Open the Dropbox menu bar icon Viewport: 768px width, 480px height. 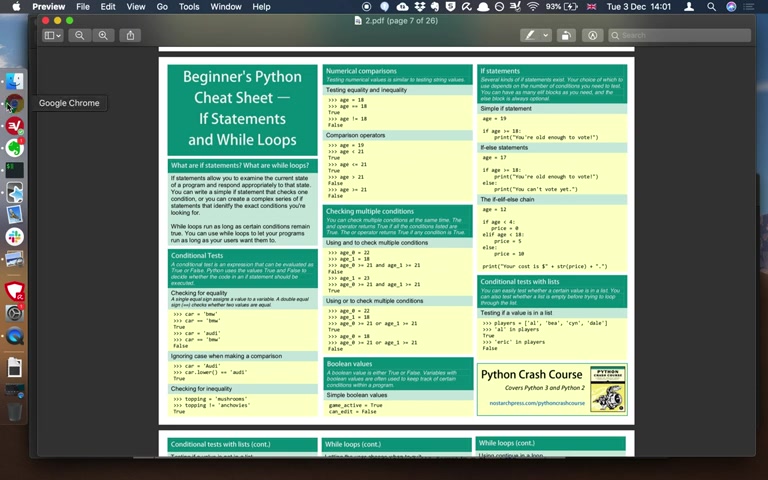pos(419,6)
